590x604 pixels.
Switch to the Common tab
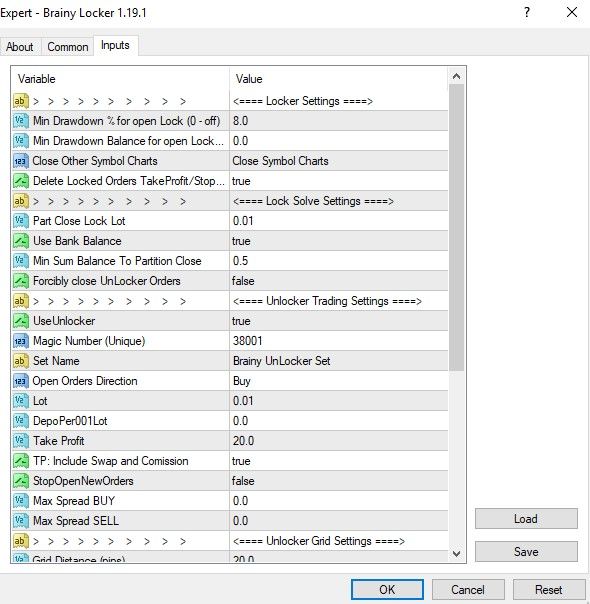point(68,47)
